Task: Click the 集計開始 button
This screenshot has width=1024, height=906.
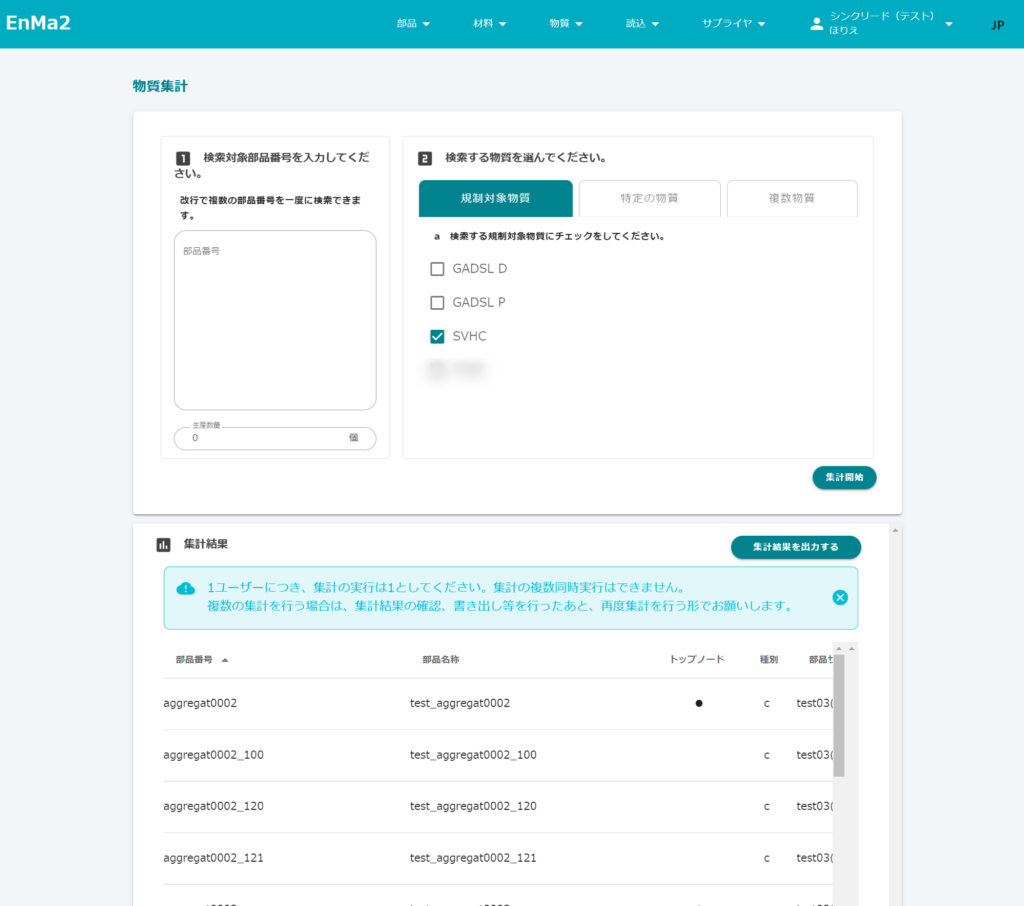Action: (844, 478)
